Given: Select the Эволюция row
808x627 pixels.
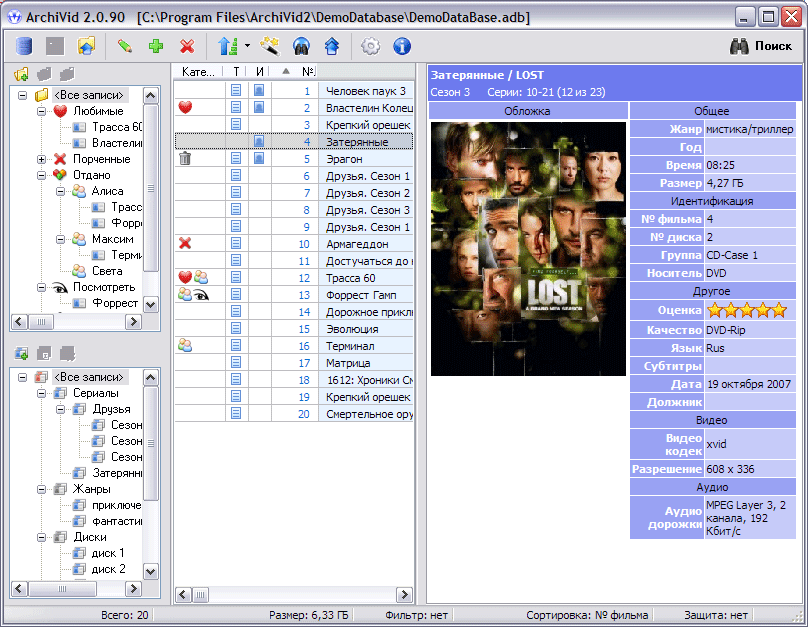Looking at the screenshot, I should pos(294,329).
